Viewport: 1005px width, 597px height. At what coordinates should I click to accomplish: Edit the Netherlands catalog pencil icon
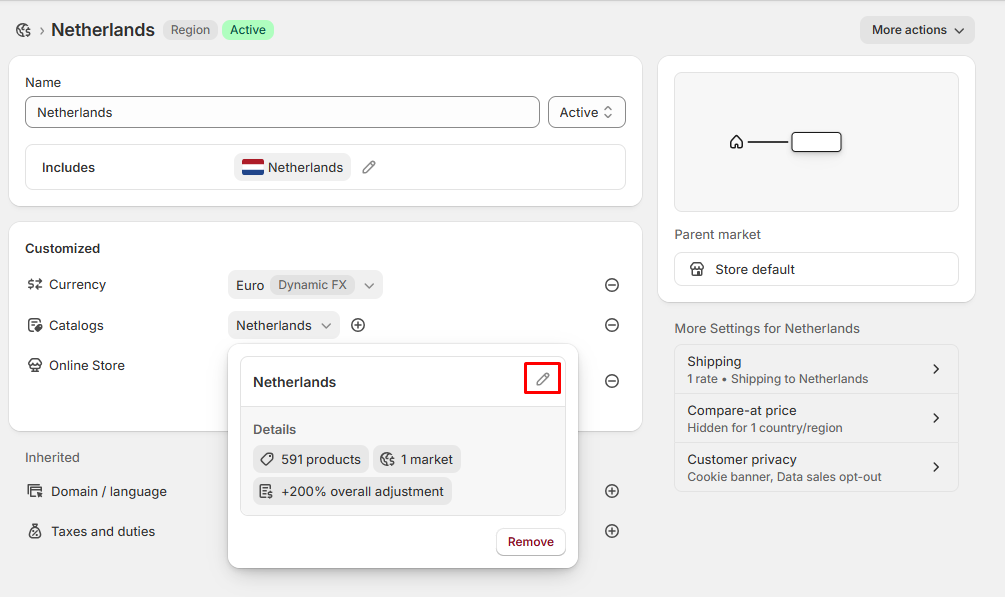(542, 379)
